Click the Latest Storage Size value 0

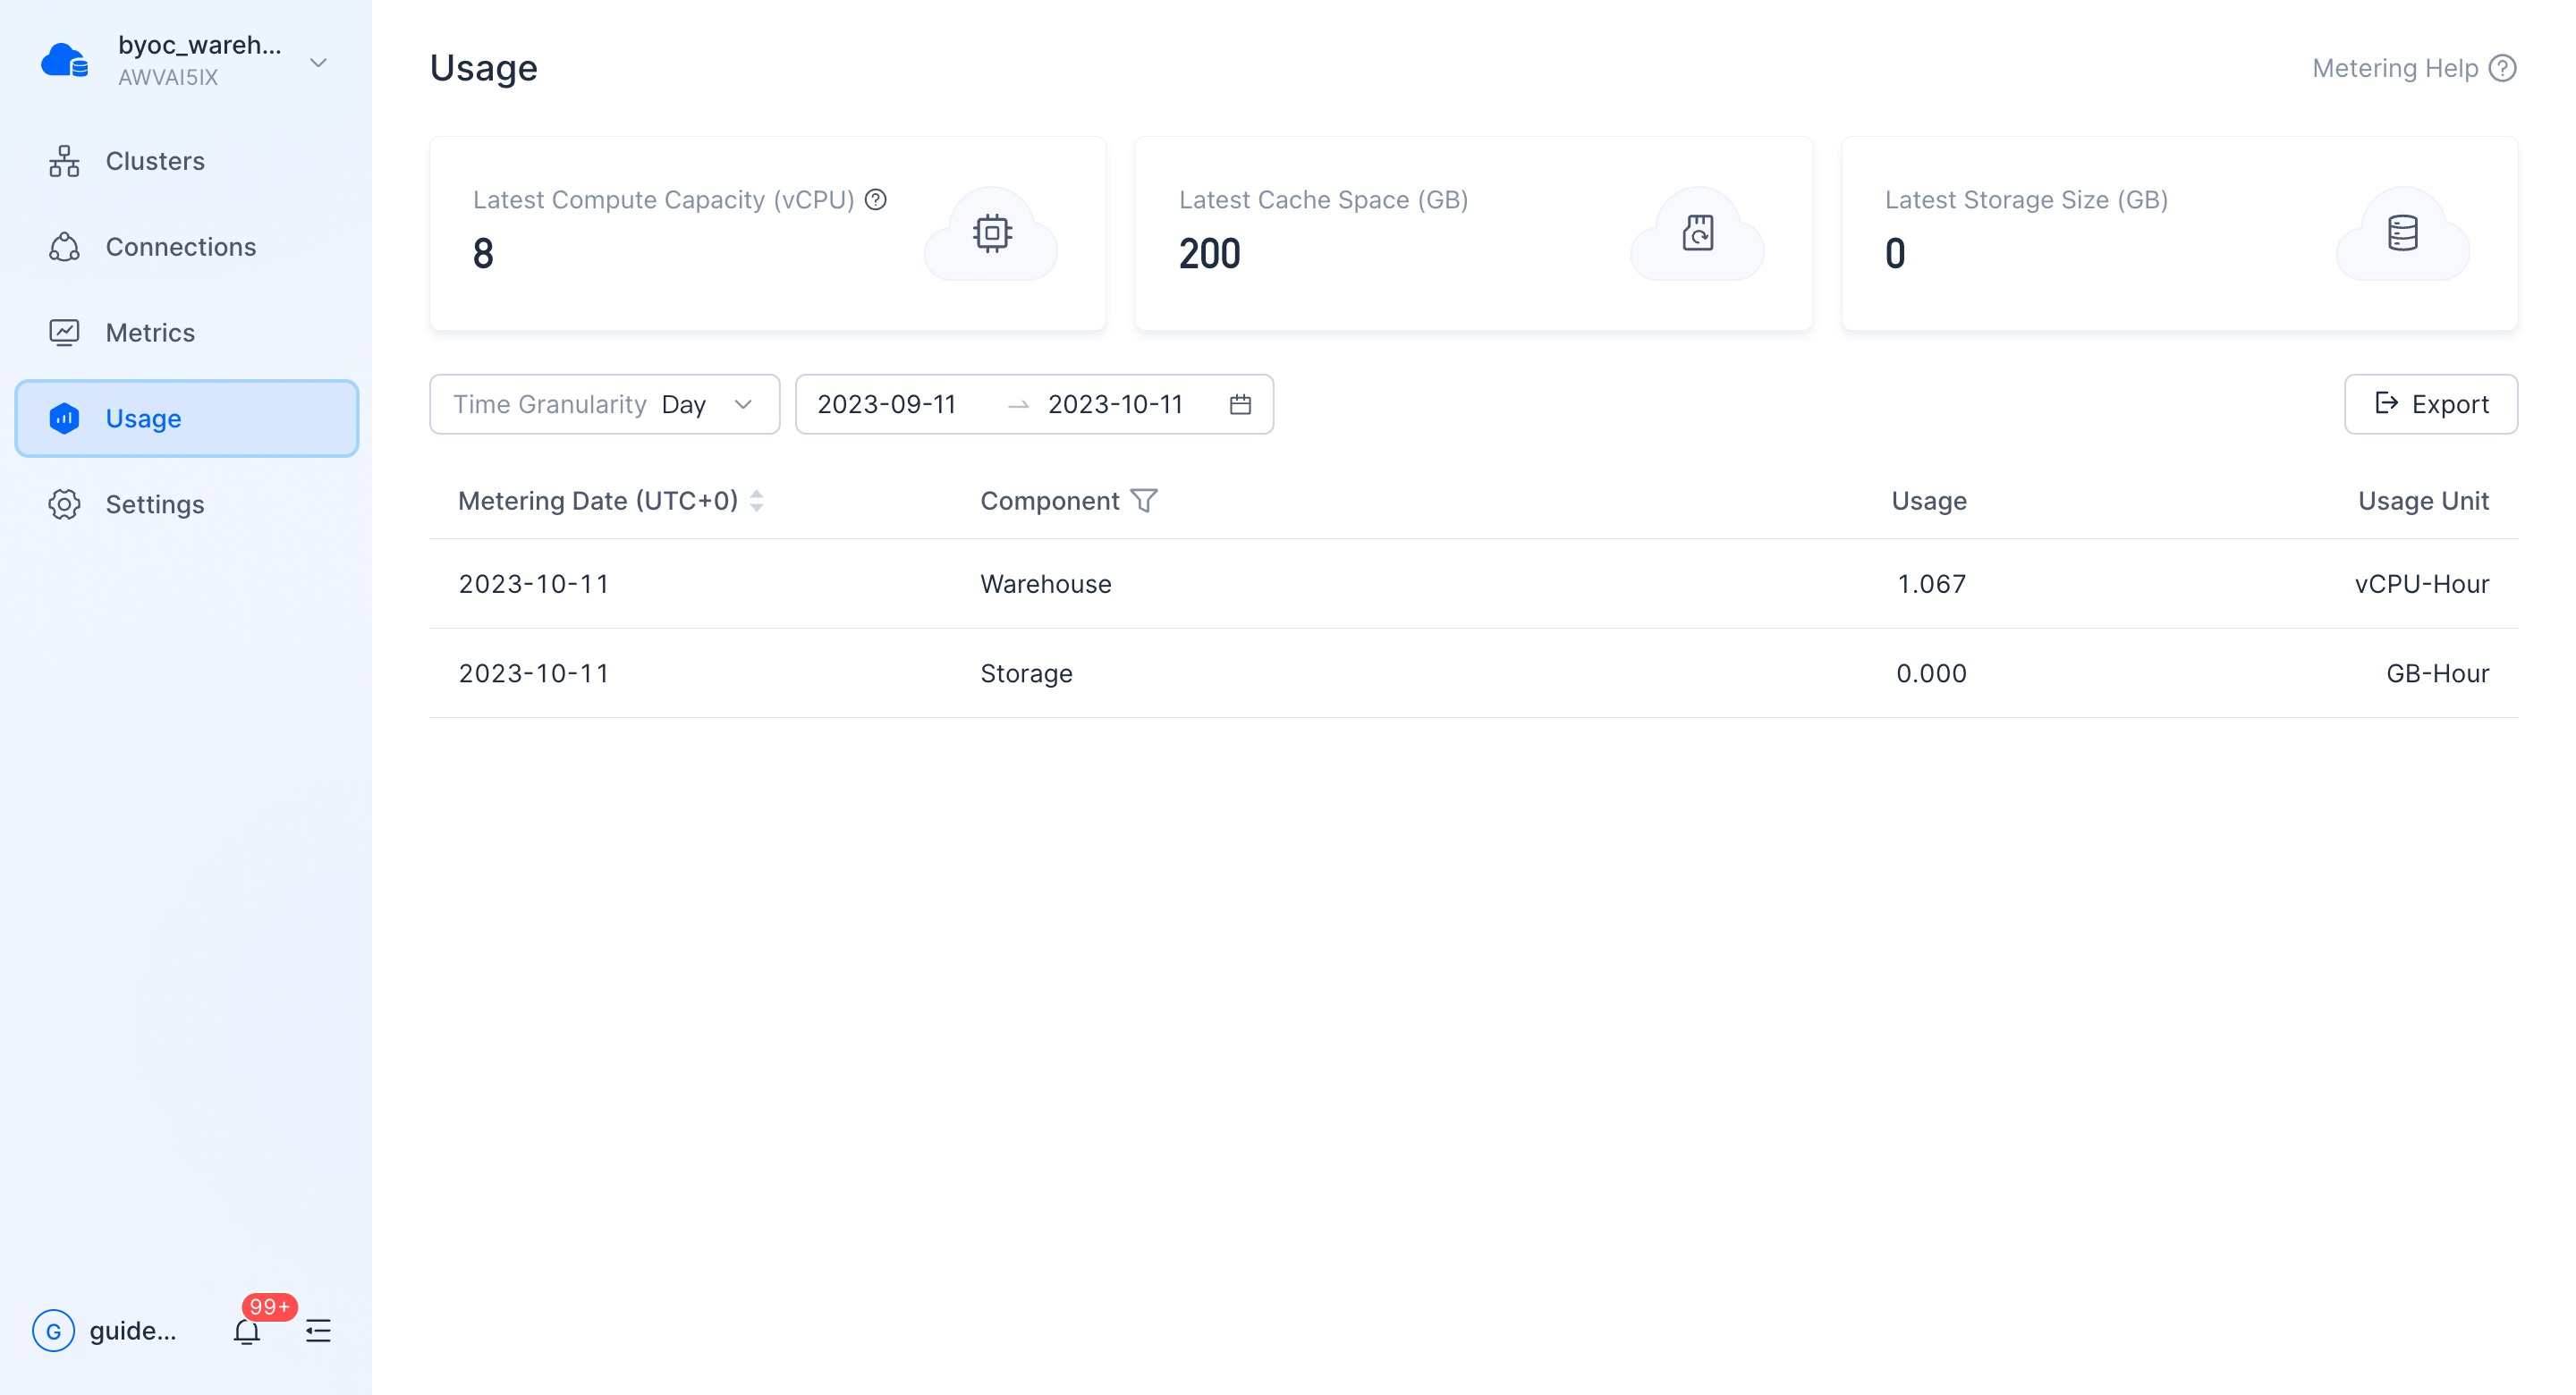1895,254
